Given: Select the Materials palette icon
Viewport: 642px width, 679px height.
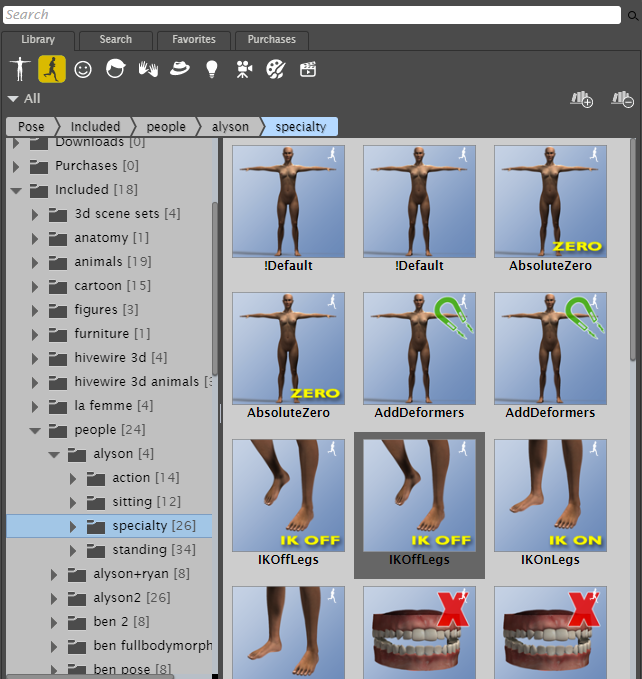Looking at the screenshot, I should (275, 69).
